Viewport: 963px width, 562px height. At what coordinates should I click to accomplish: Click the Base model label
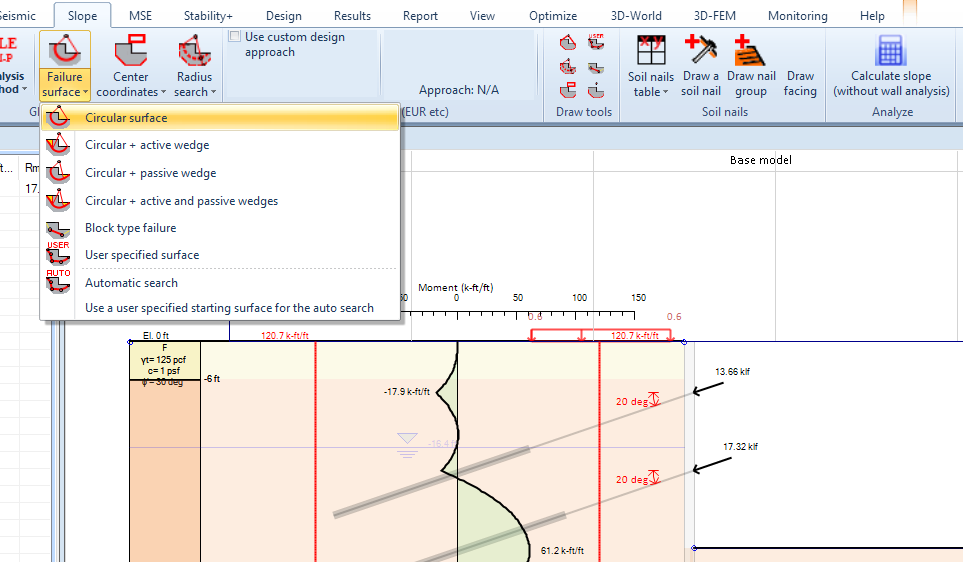[x=760, y=160]
